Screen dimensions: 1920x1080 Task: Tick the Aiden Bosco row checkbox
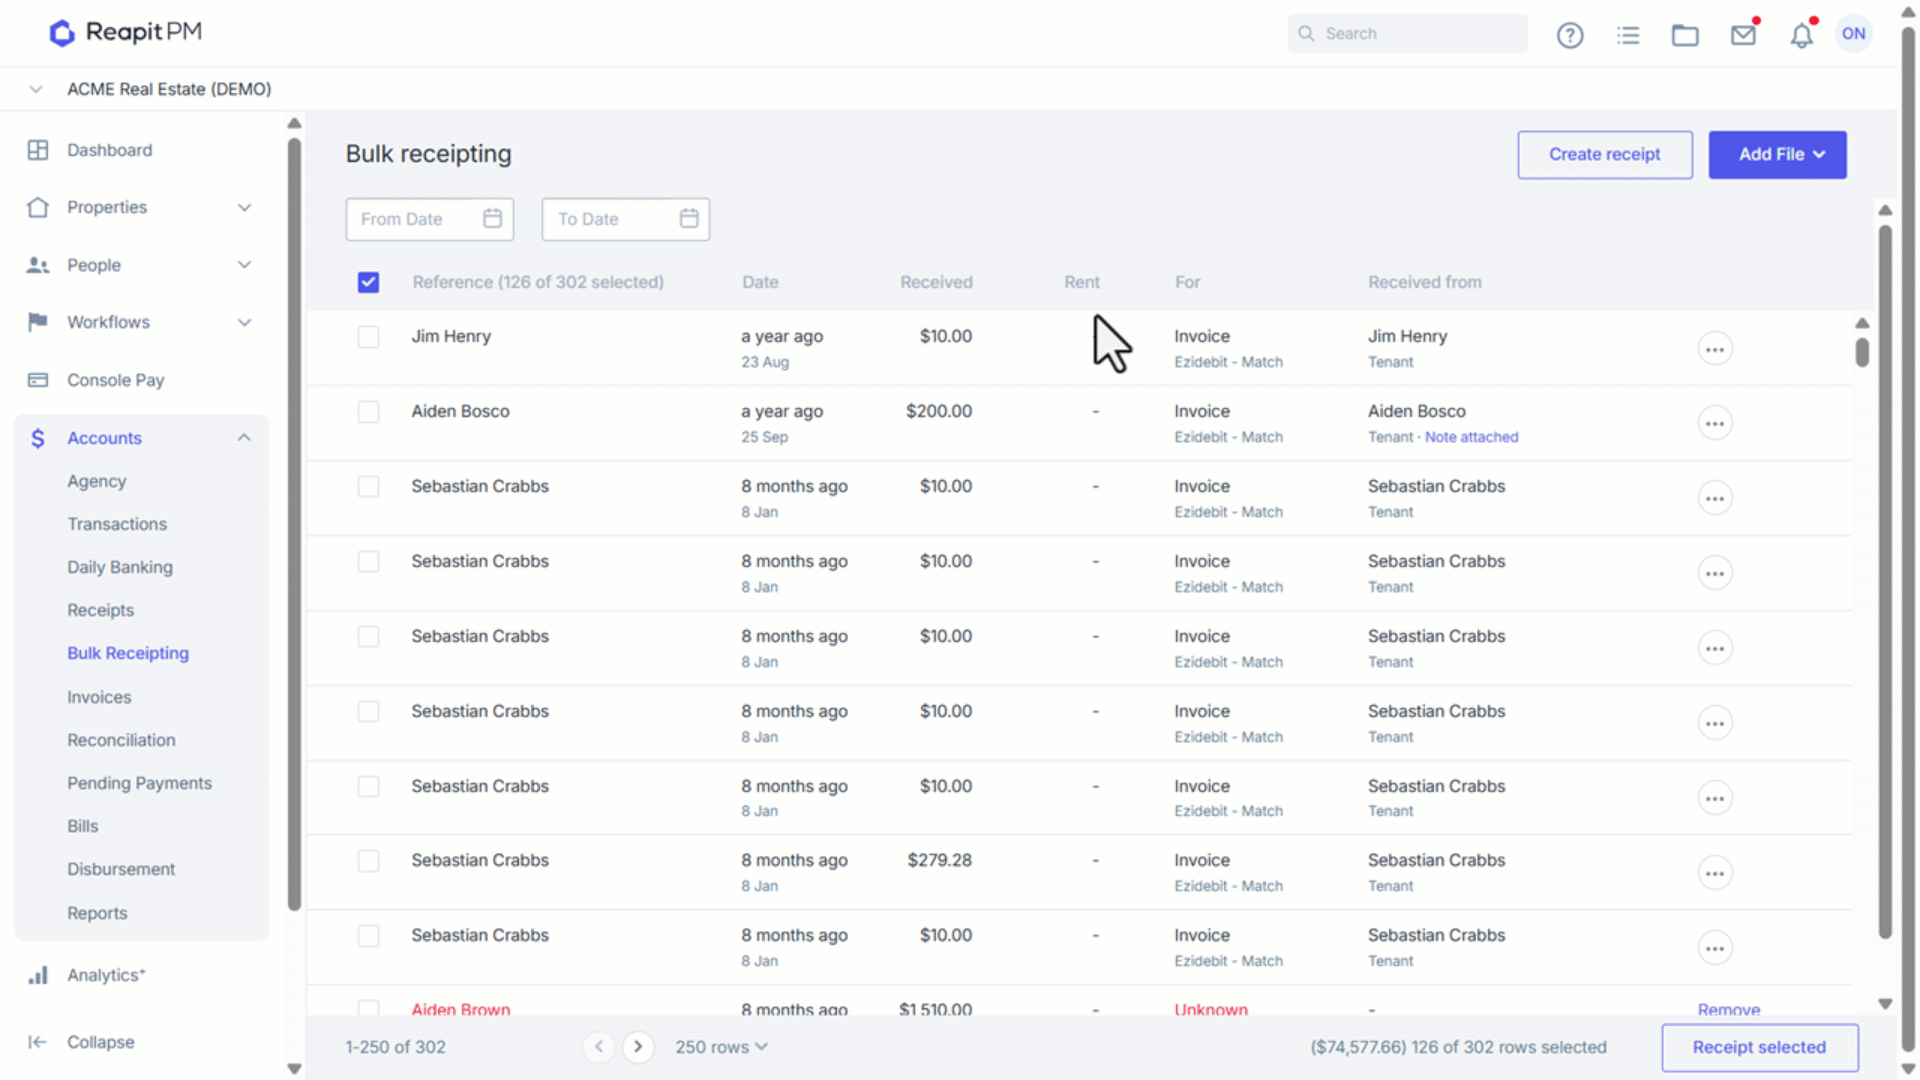click(x=368, y=412)
